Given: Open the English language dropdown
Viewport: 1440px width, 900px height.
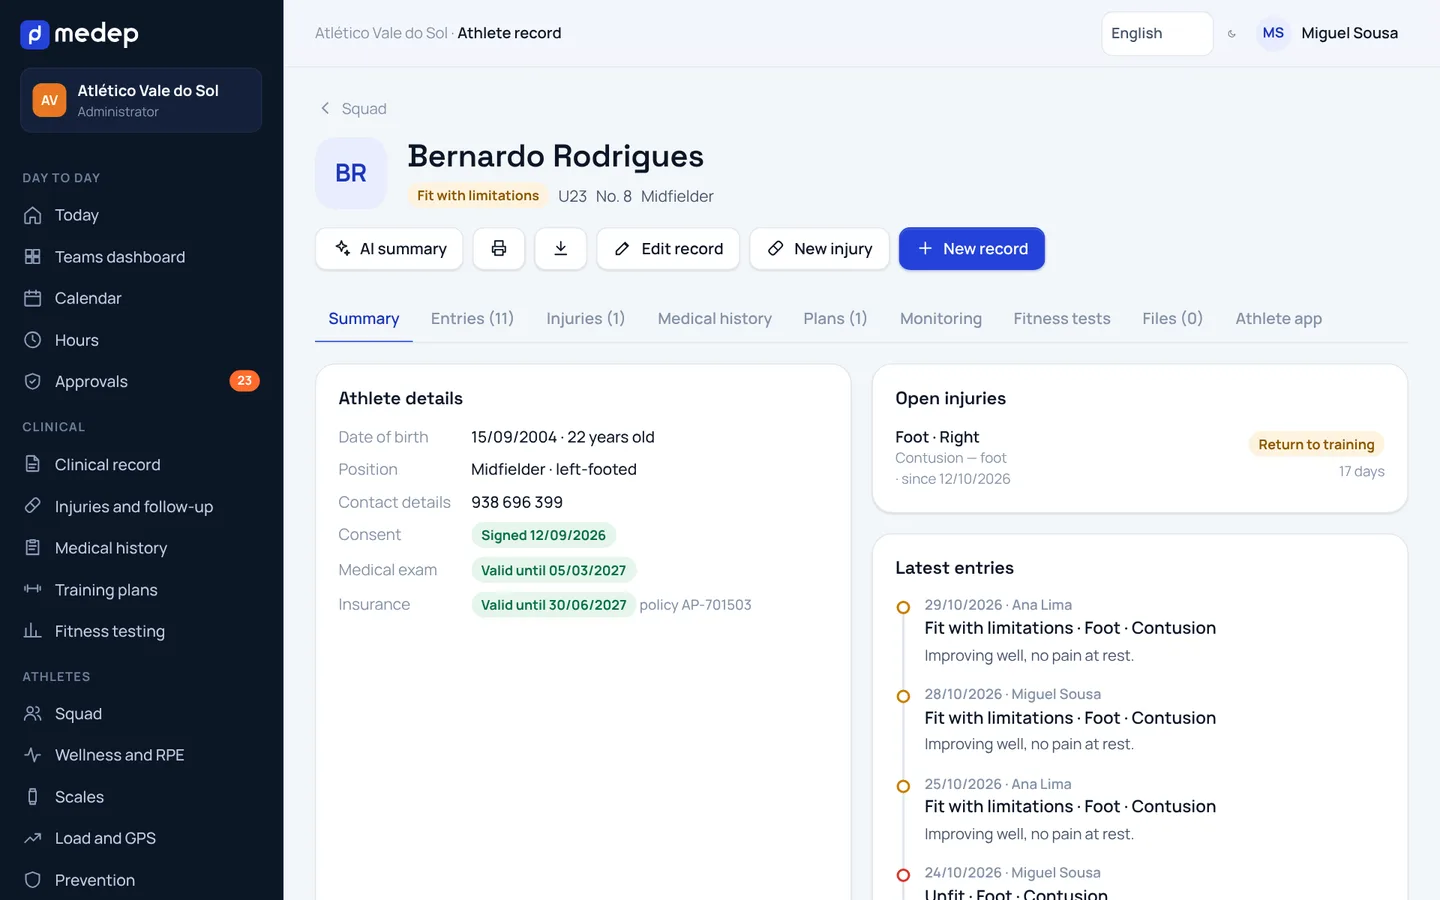Looking at the screenshot, I should [1157, 34].
